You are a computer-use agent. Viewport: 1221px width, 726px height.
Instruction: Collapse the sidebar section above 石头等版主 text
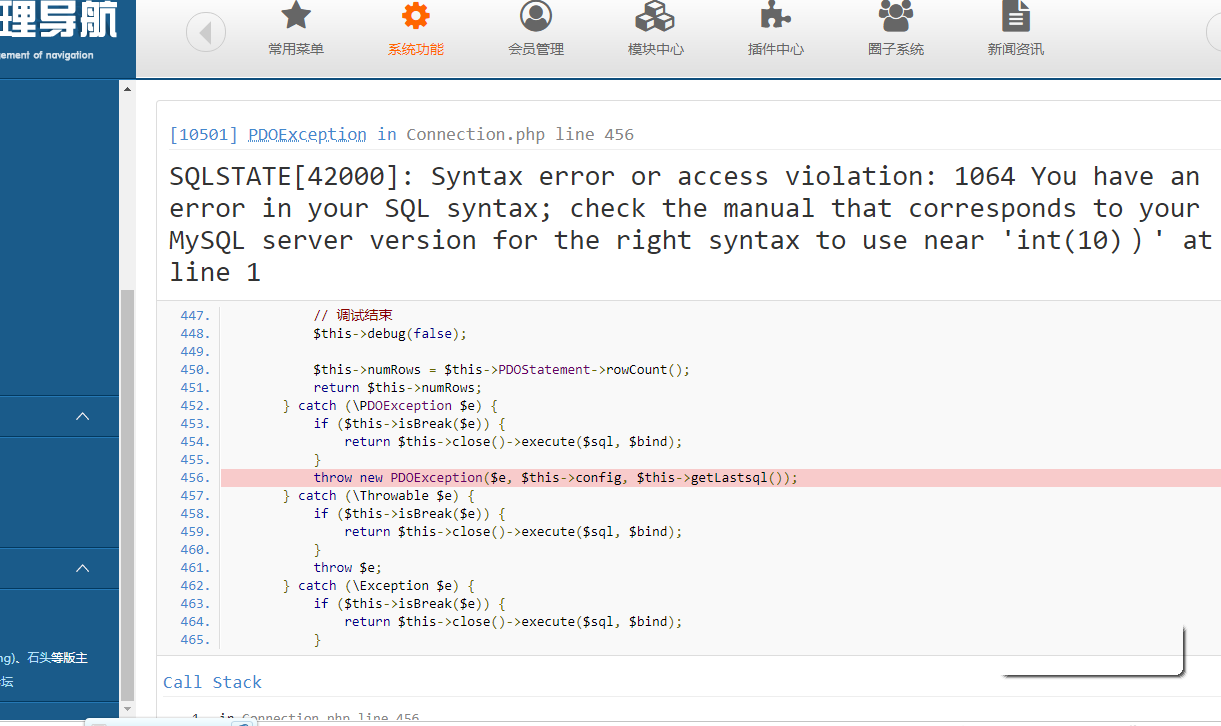point(83,568)
